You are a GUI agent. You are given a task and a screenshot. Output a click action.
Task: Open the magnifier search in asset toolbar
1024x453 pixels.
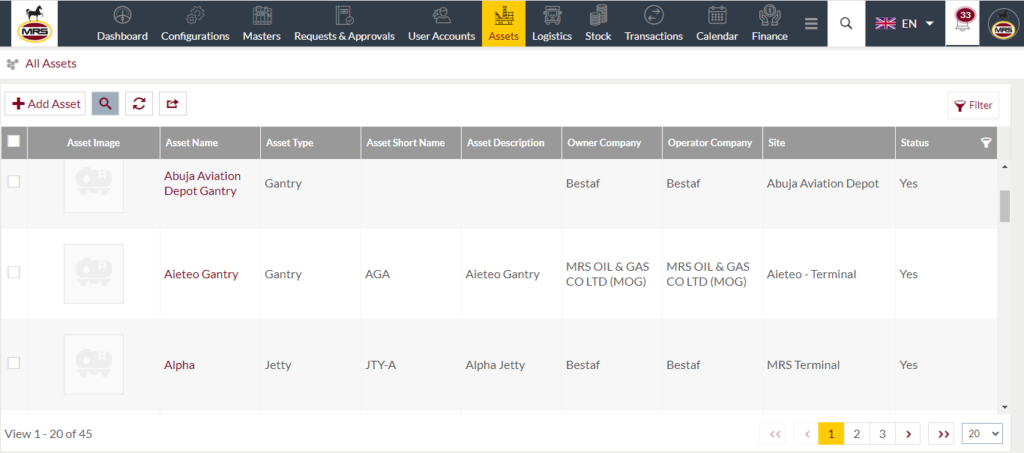click(105, 104)
